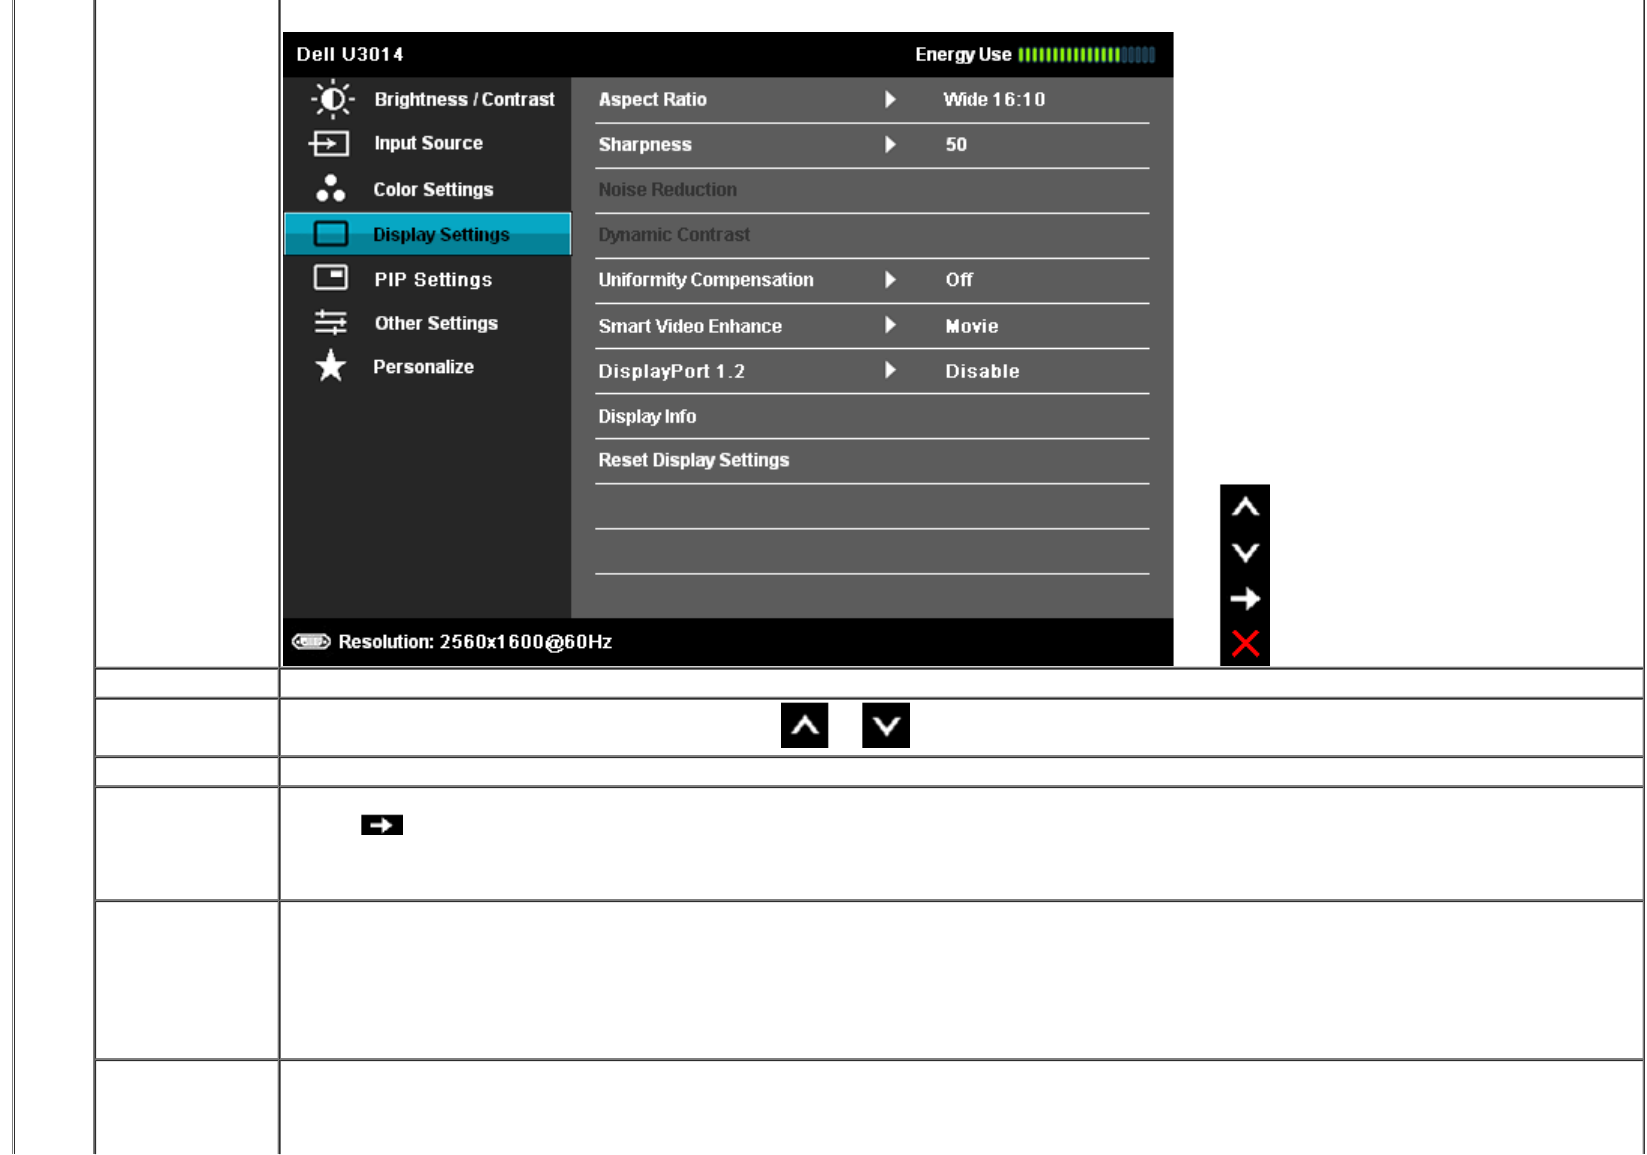This screenshot has width=1647, height=1155.
Task: Click the Sharpness value 50
Action: 956,144
